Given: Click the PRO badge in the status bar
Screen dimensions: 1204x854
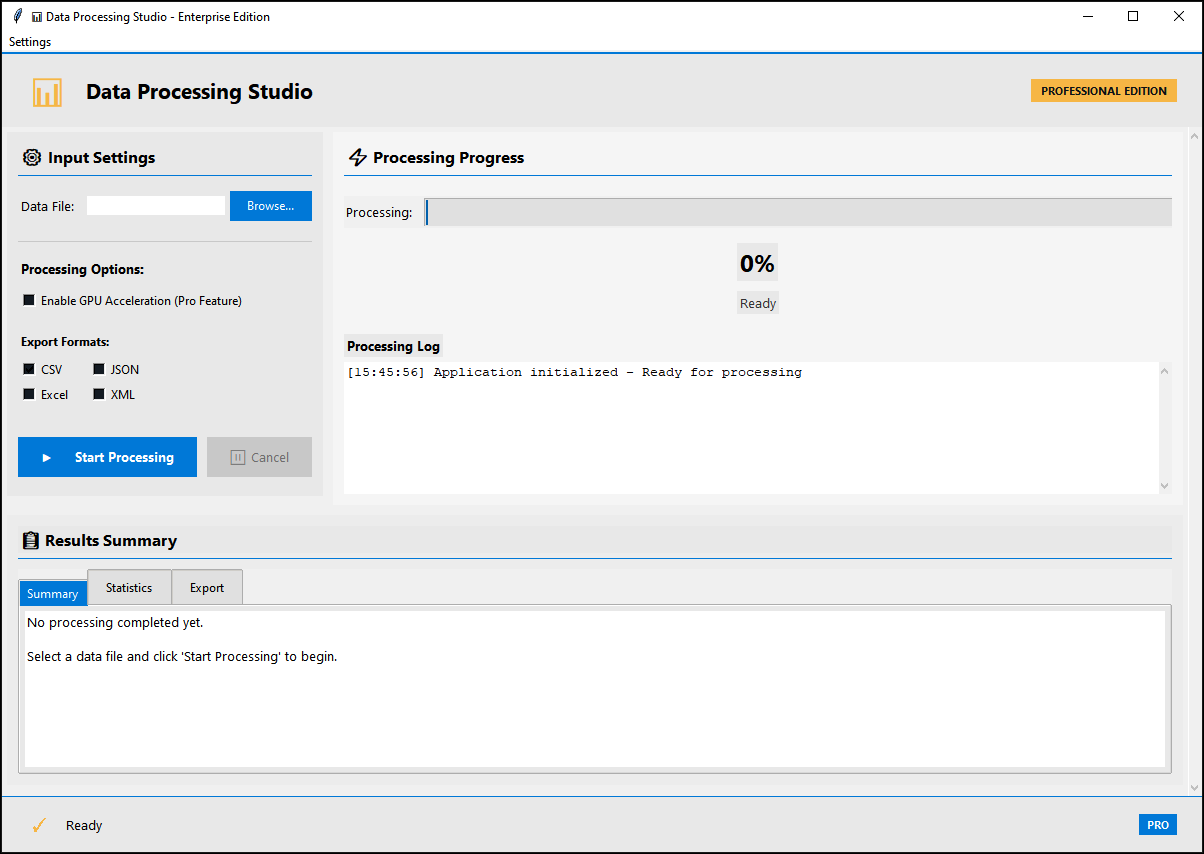Looking at the screenshot, I should pyautogui.click(x=1157, y=824).
